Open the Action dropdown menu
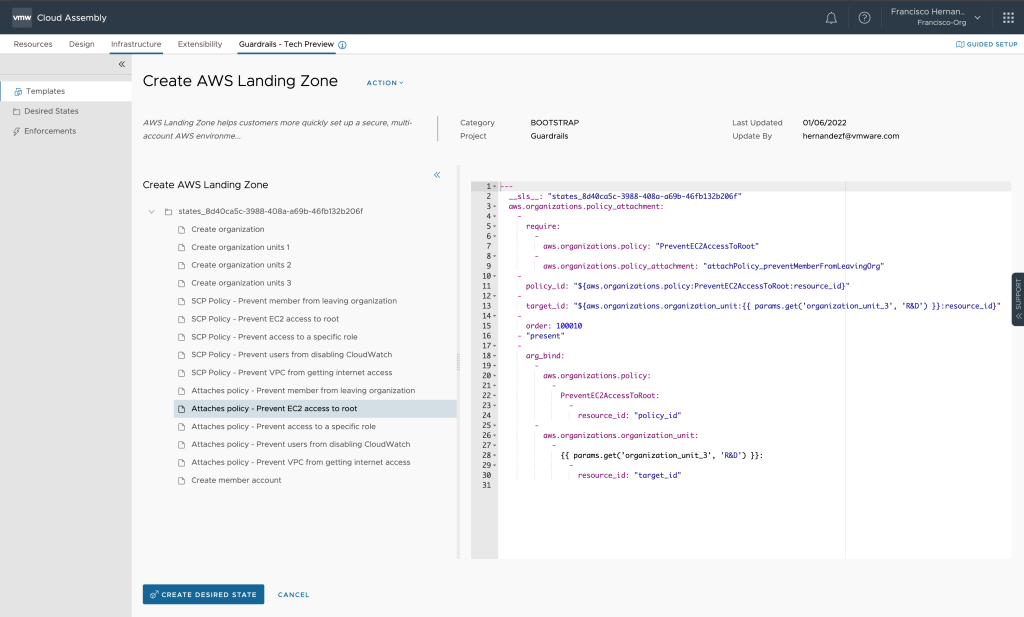 (x=385, y=83)
